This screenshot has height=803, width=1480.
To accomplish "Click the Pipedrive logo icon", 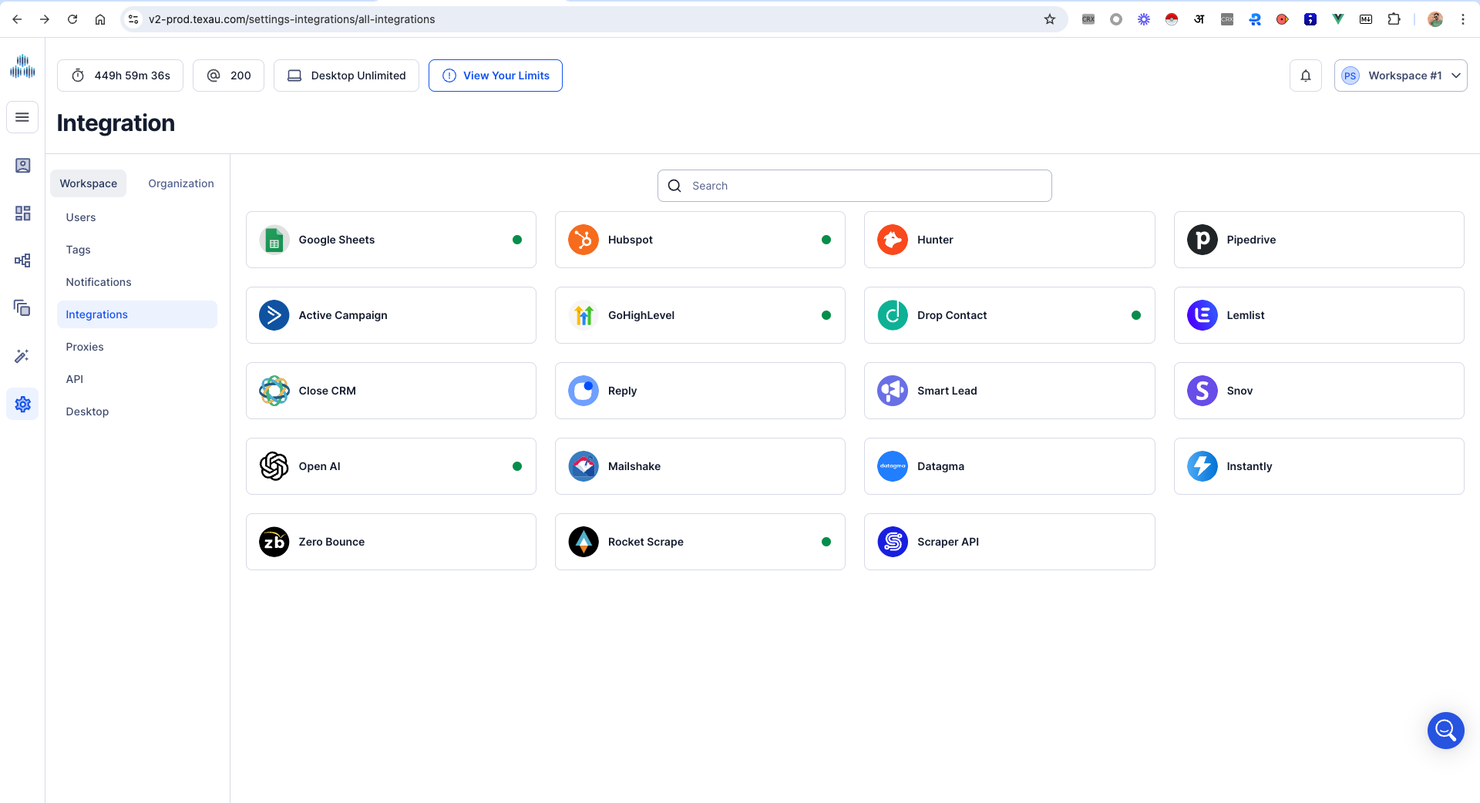I will point(1202,240).
